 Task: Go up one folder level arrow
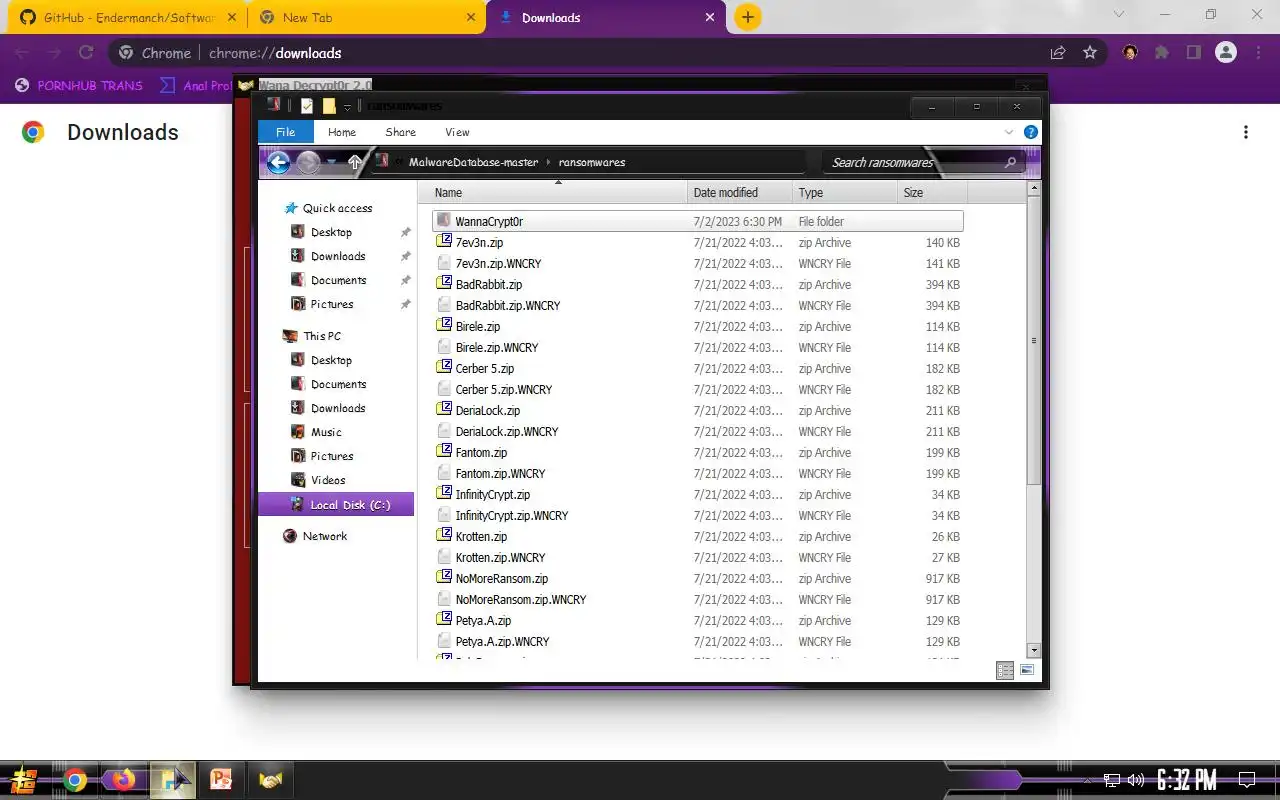[355, 162]
